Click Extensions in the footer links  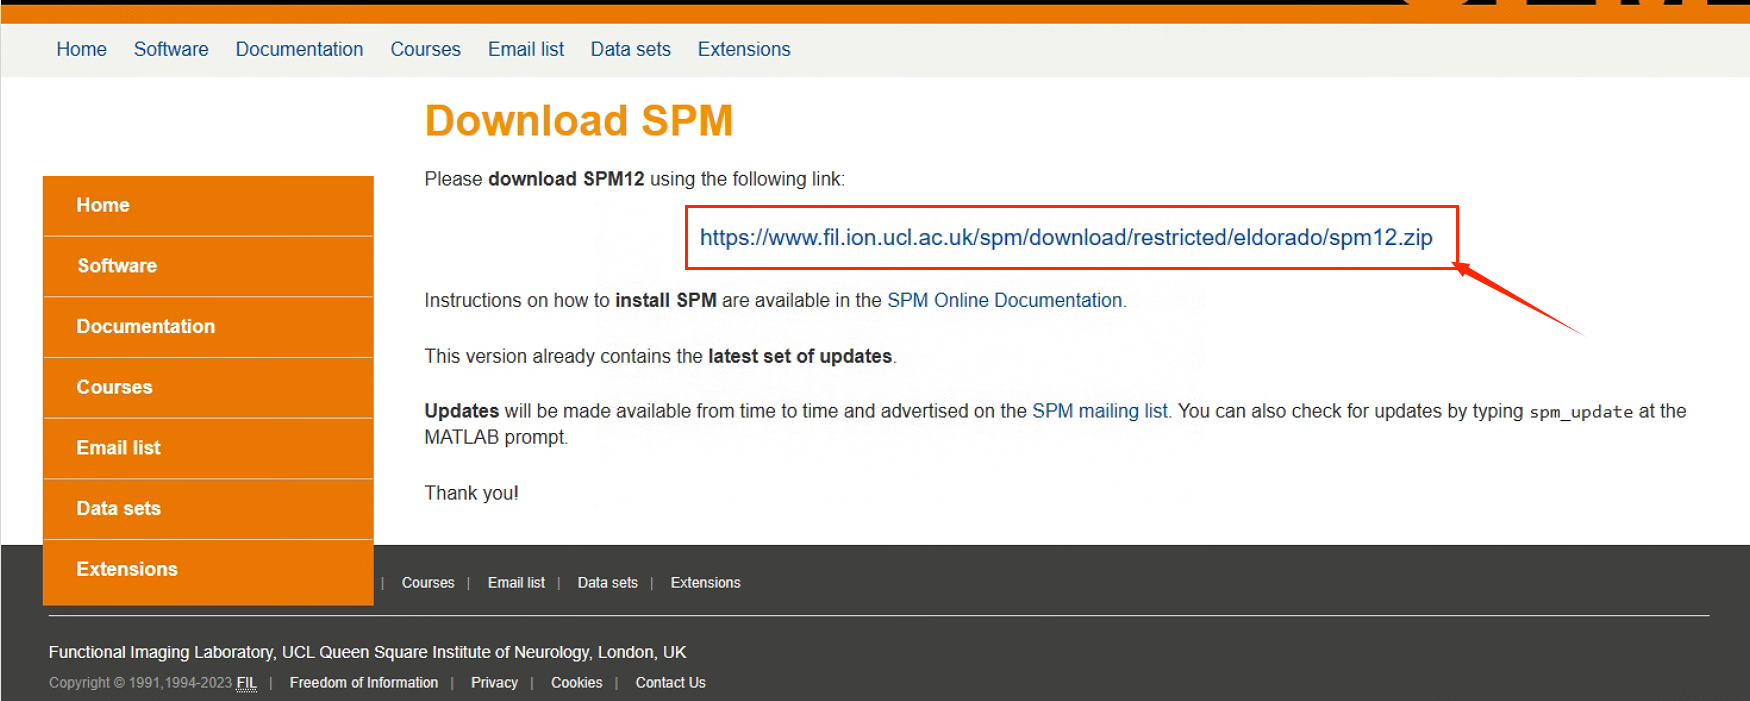pyautogui.click(x=705, y=583)
